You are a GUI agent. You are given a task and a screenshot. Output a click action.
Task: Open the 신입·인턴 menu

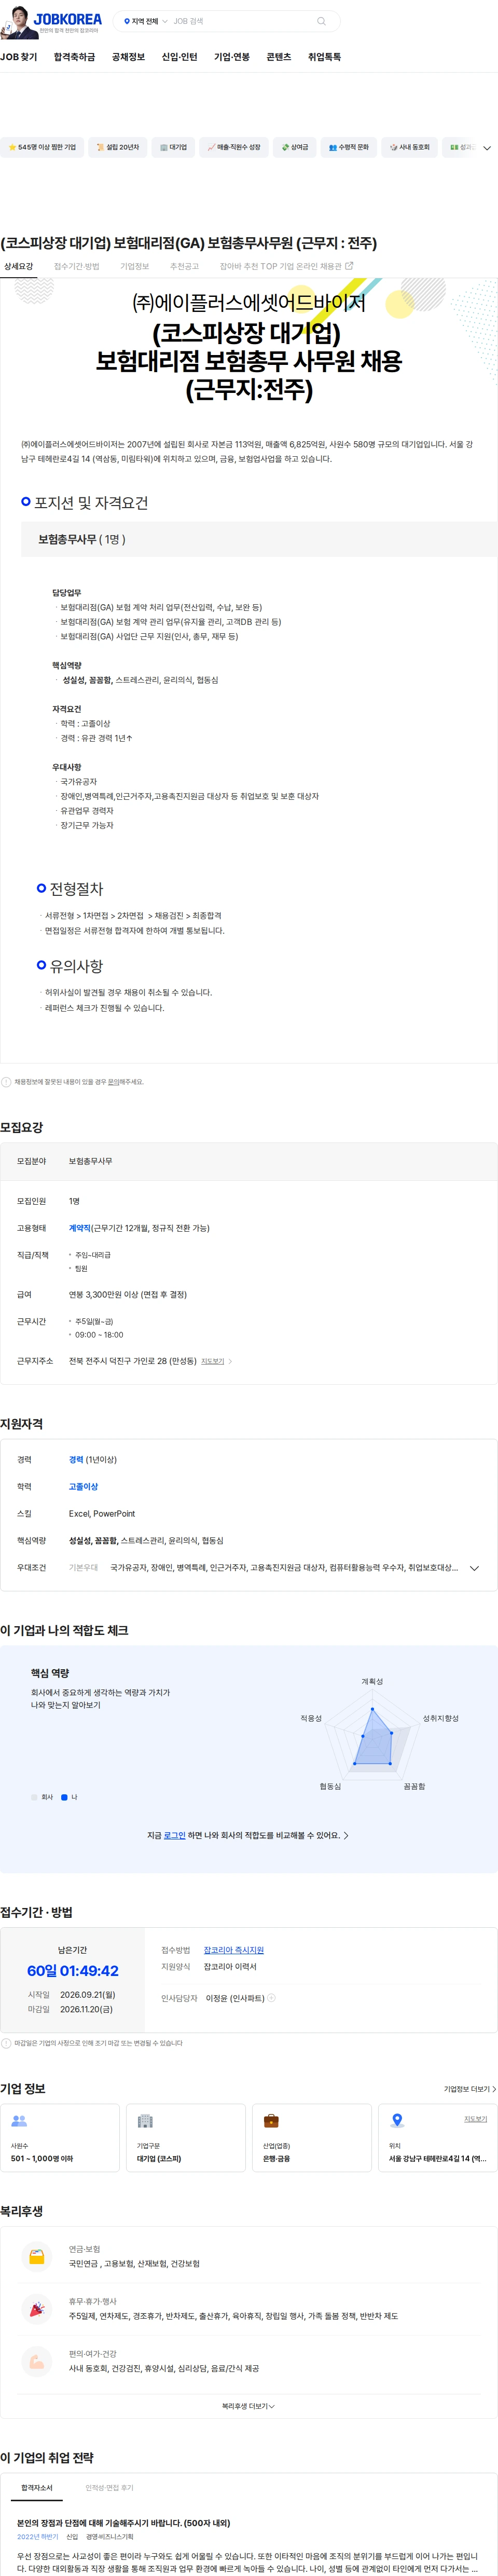(179, 57)
